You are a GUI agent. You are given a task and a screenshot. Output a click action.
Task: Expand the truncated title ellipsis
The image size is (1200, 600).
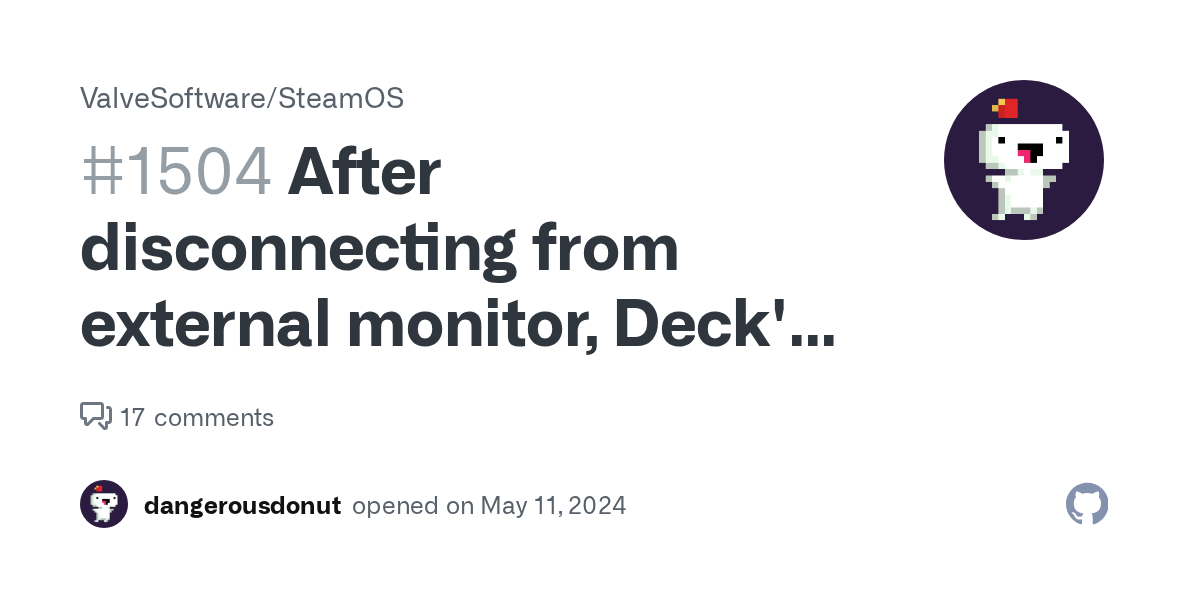(811, 338)
